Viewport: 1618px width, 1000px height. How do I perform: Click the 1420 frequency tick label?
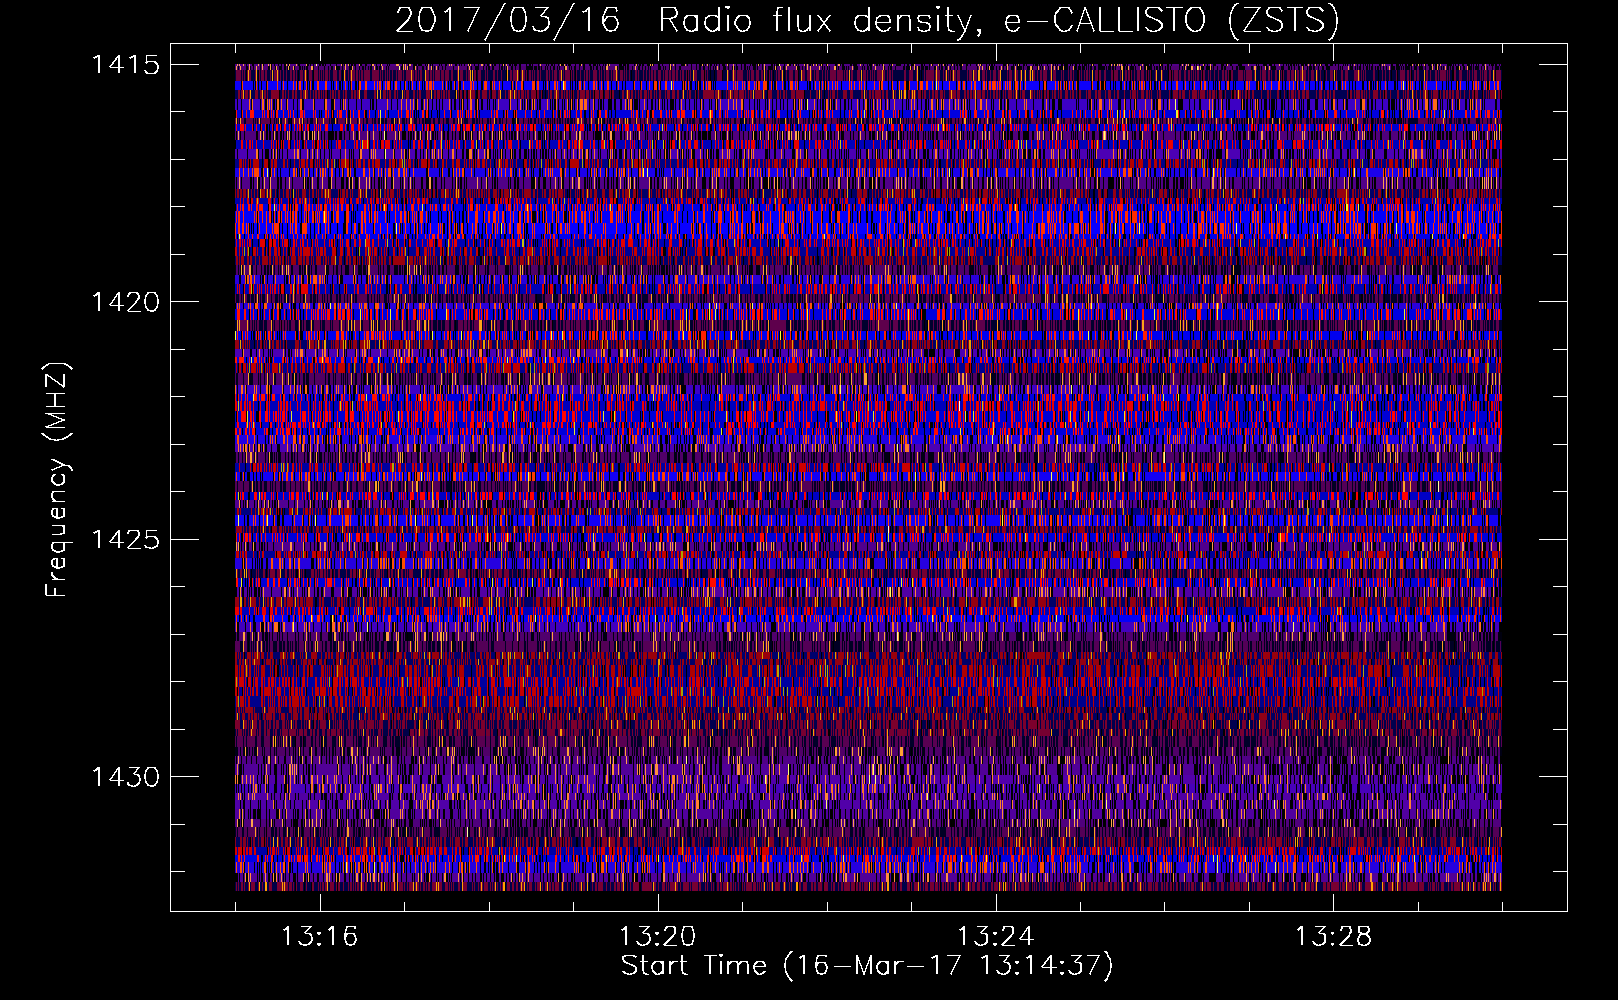coord(125,302)
